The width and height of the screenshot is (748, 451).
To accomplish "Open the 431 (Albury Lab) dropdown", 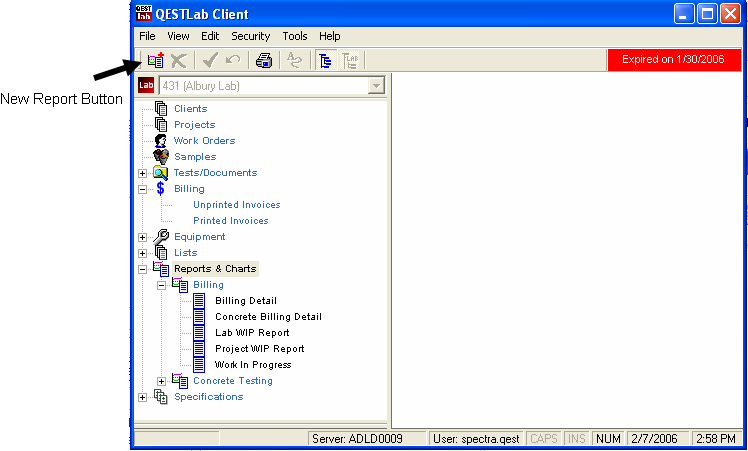I will [x=376, y=86].
